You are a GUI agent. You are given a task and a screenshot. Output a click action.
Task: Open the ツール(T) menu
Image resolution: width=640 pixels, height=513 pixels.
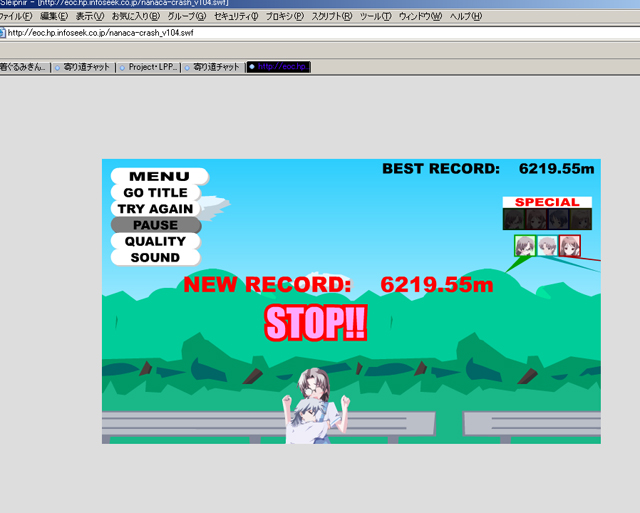(x=375, y=16)
